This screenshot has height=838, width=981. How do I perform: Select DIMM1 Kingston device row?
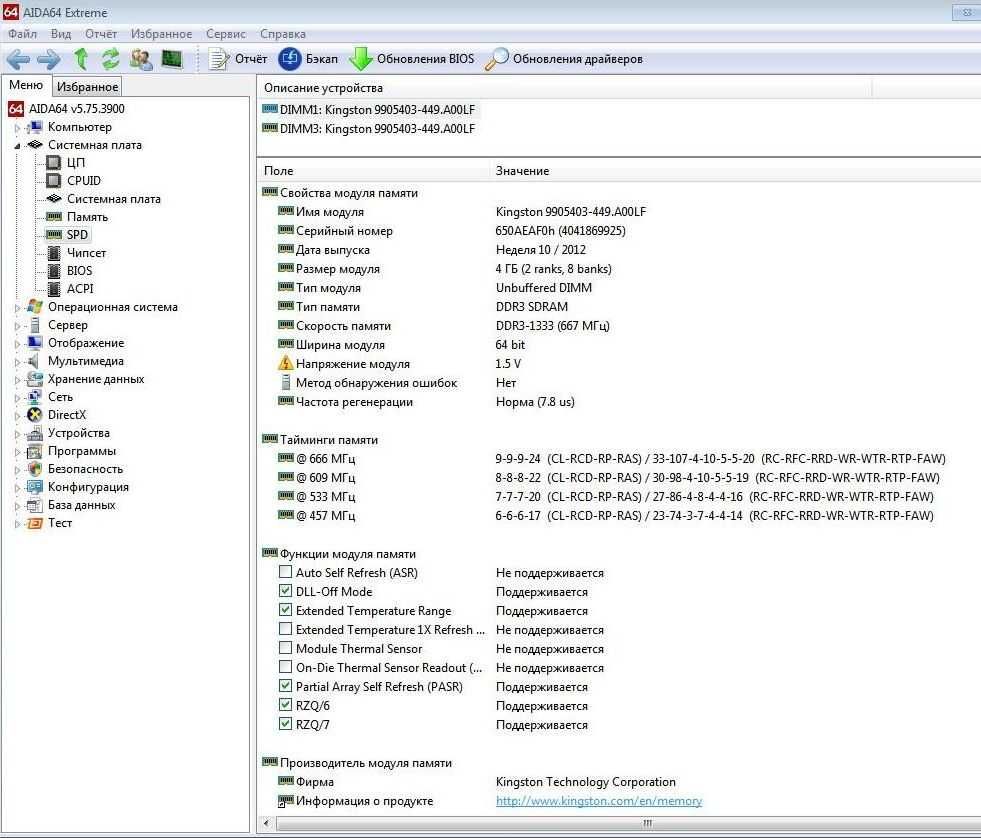point(369,110)
